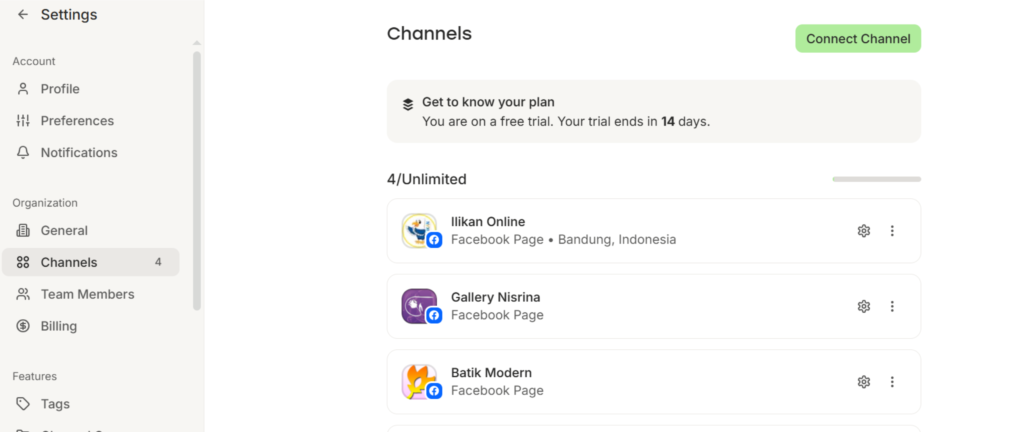
Task: Select Channels in sidebar
Action: pos(91,262)
